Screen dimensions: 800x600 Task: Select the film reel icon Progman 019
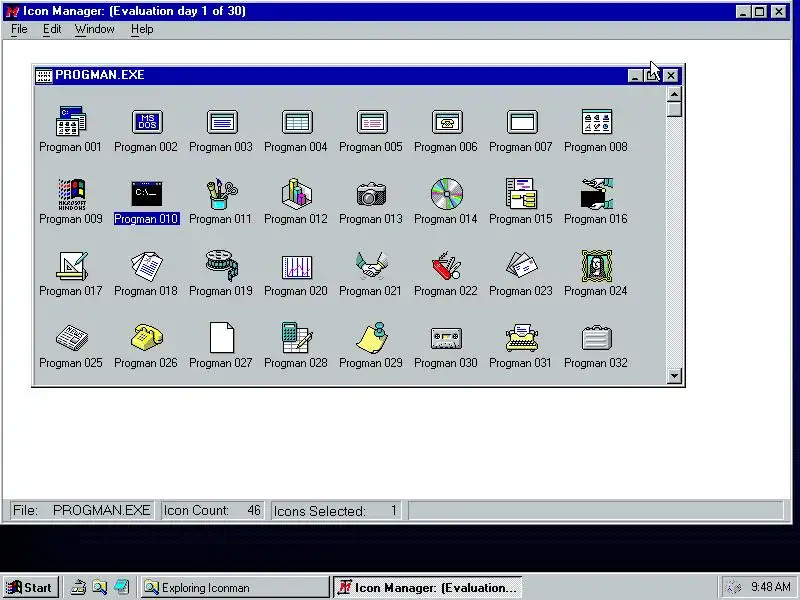click(x=222, y=265)
